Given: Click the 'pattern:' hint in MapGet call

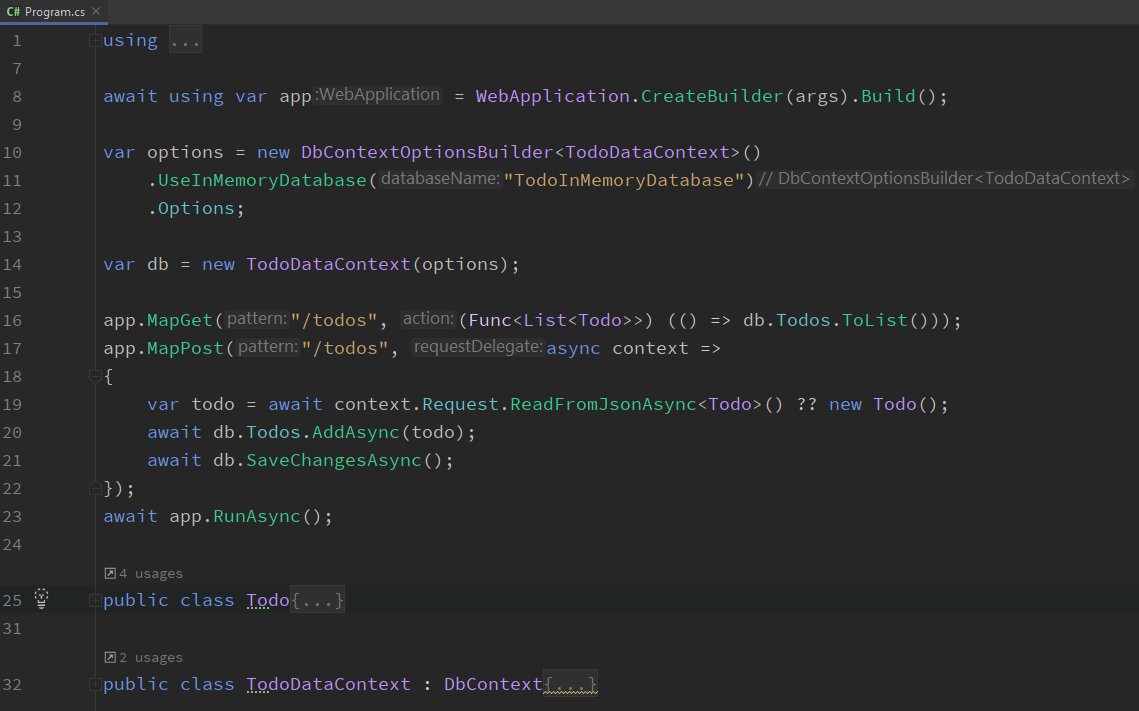Looking at the screenshot, I should (x=257, y=319).
